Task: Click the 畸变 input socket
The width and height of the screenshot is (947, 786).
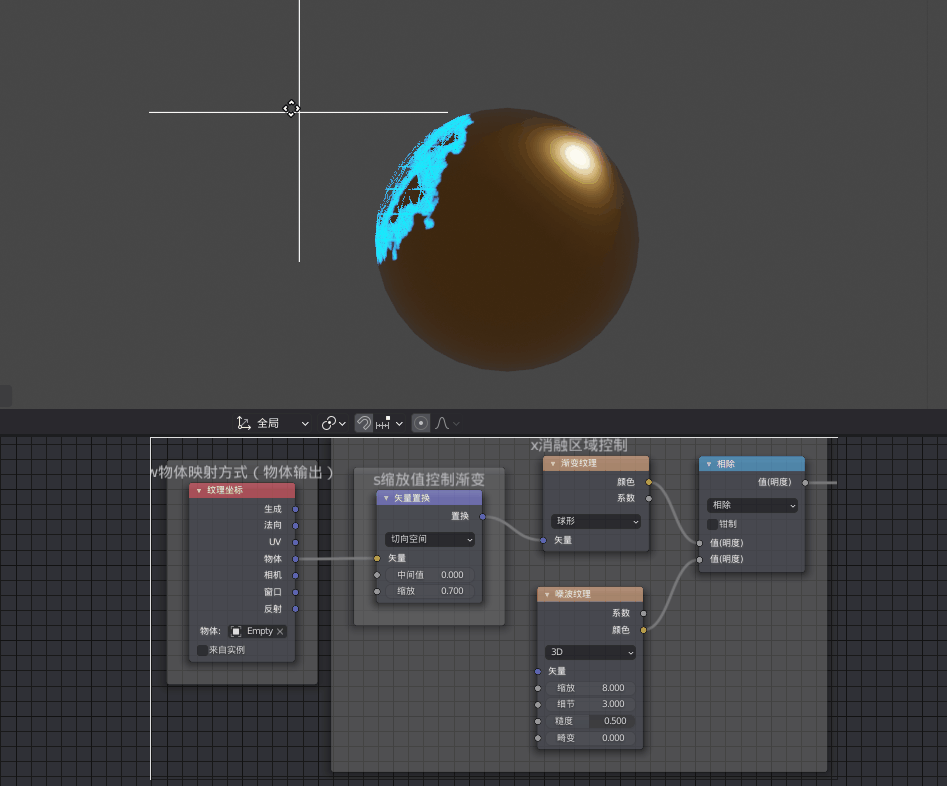Action: (x=538, y=738)
